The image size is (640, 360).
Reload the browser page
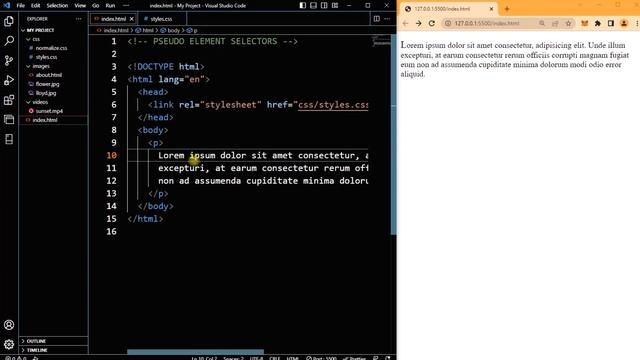pyautogui.click(x=431, y=23)
